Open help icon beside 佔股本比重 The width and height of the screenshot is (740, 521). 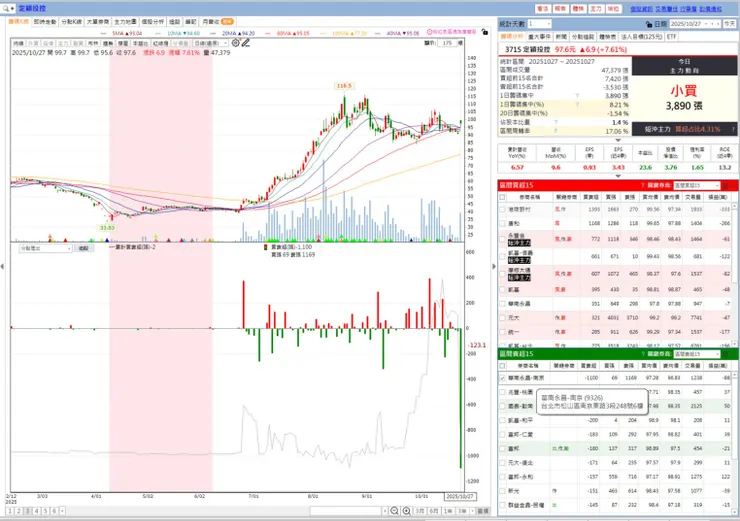click(556, 122)
